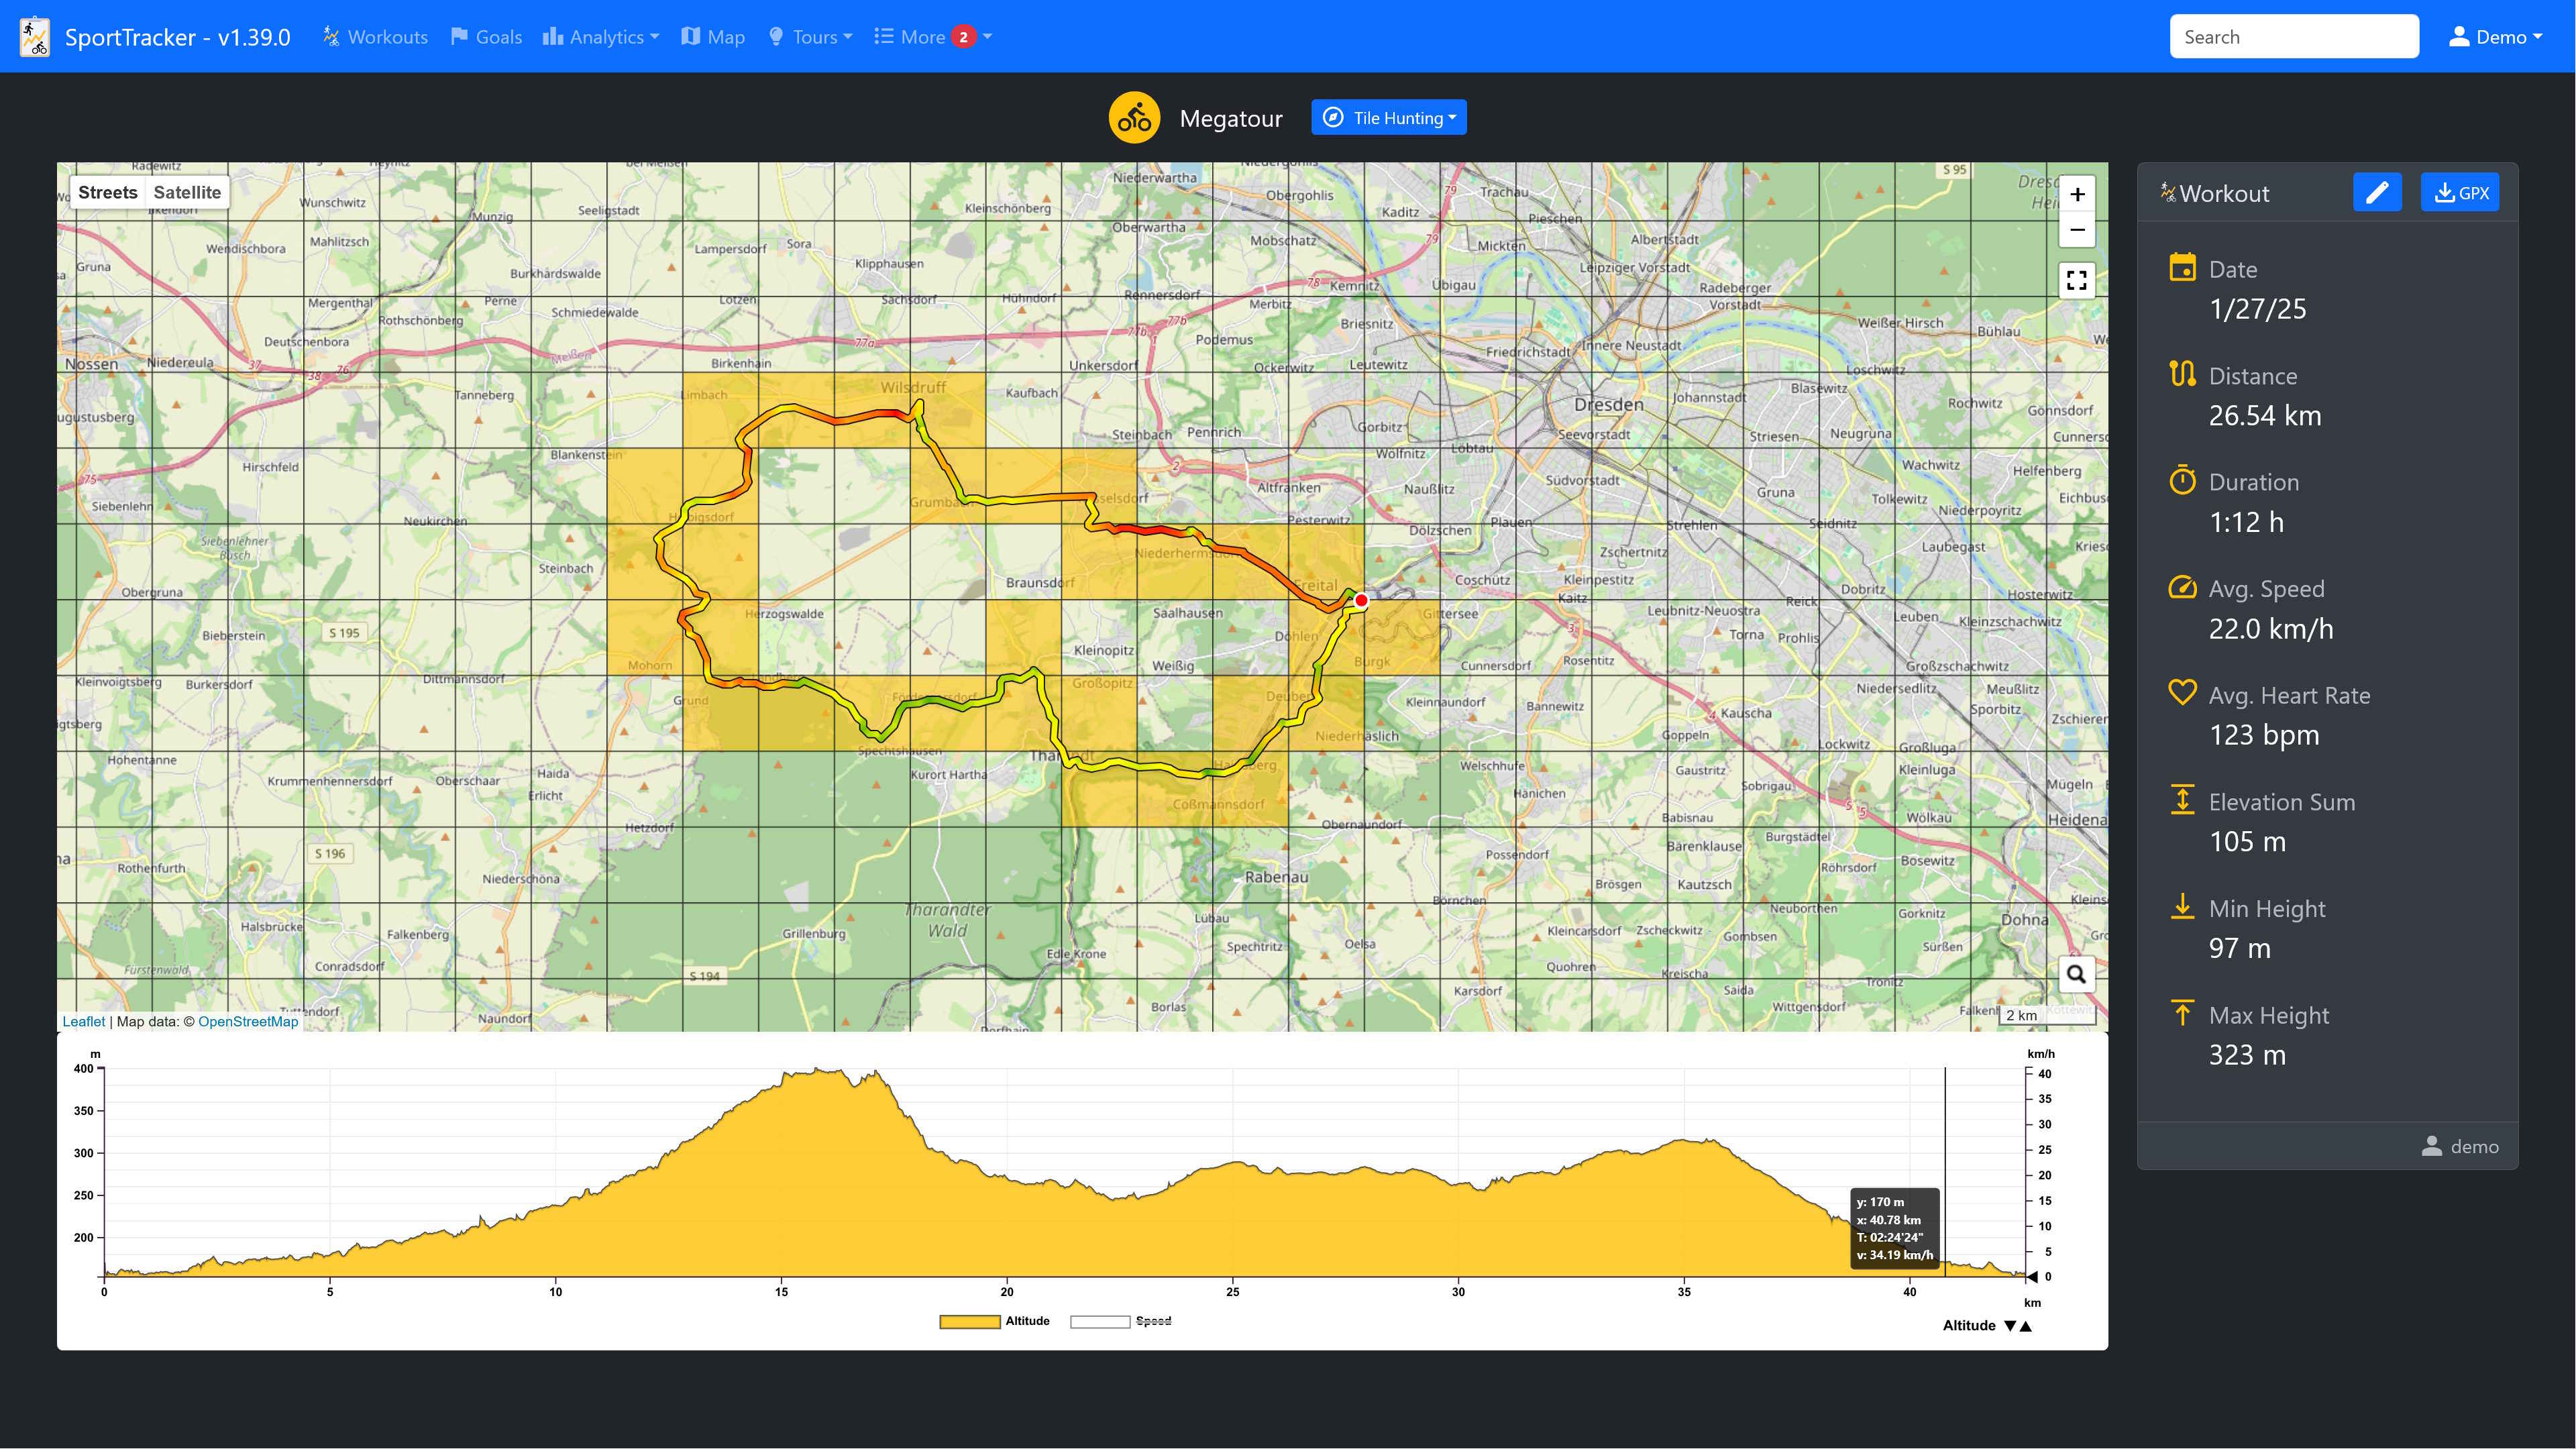2576x1449 pixels.
Task: Click the red start marker on route
Action: tap(1361, 600)
